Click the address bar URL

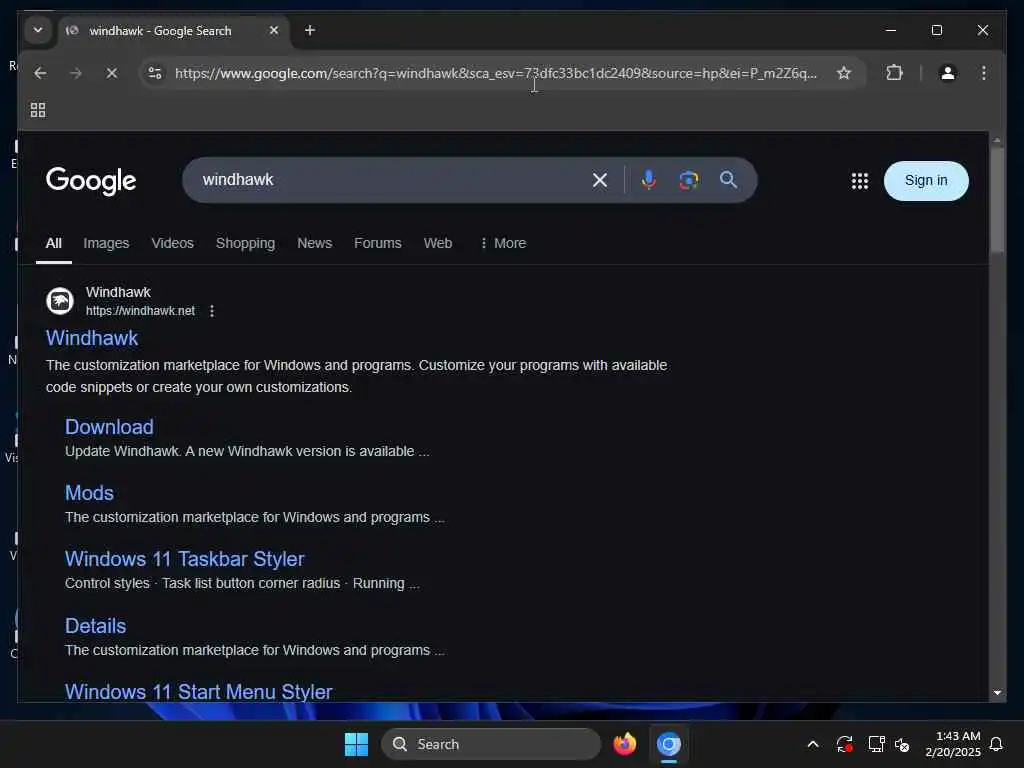coord(495,73)
